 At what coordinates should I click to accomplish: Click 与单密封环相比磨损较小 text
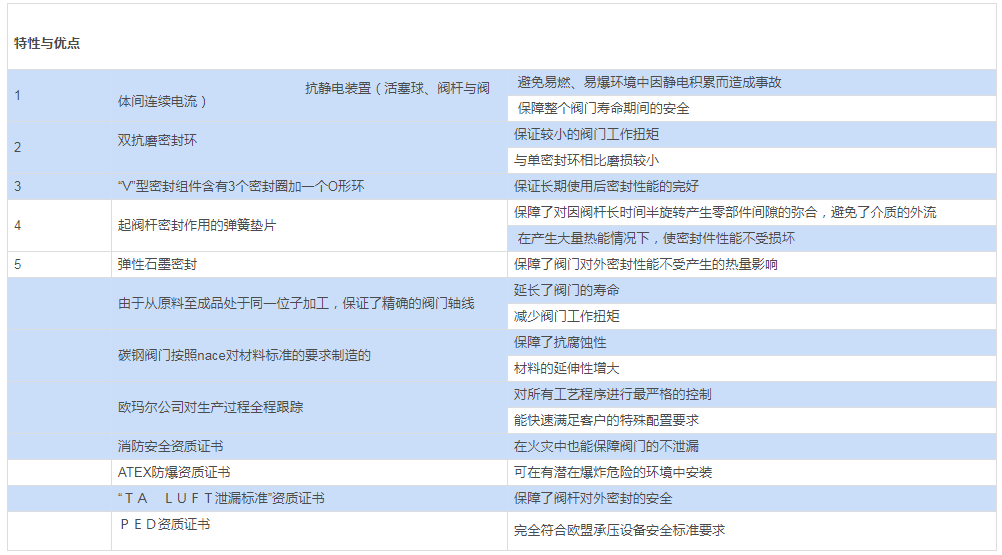(x=586, y=160)
